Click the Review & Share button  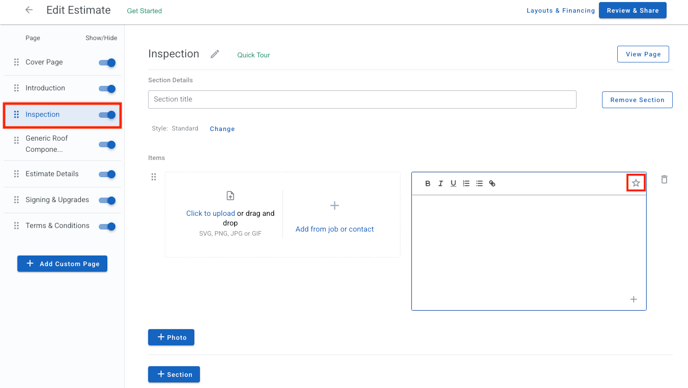point(633,11)
